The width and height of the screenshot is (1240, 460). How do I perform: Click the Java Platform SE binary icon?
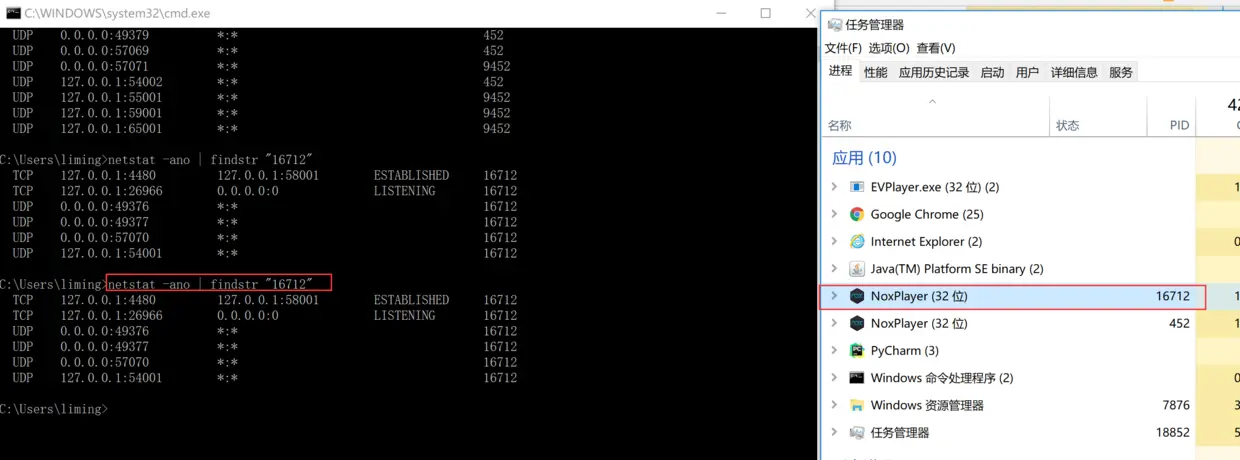click(x=856, y=269)
